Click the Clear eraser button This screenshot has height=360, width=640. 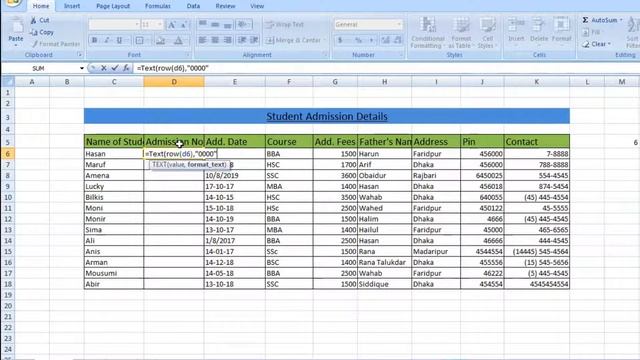pos(596,44)
